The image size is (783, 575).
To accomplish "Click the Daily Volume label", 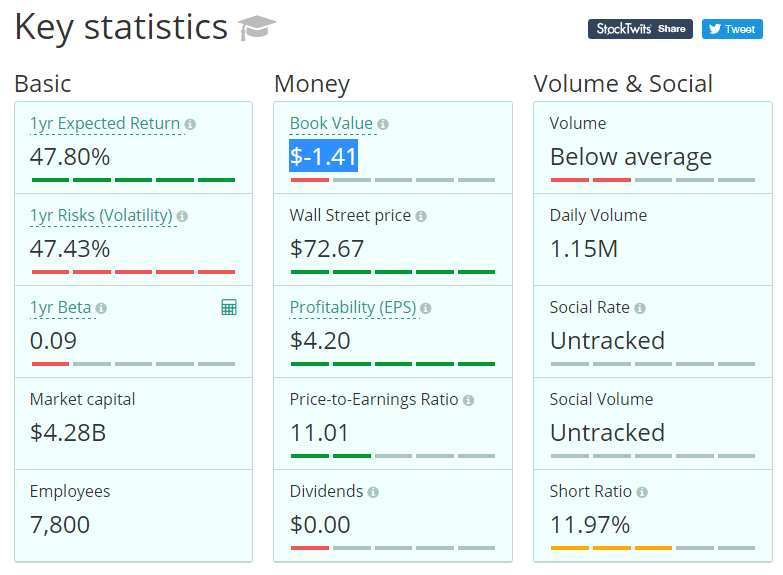I will [x=598, y=215].
